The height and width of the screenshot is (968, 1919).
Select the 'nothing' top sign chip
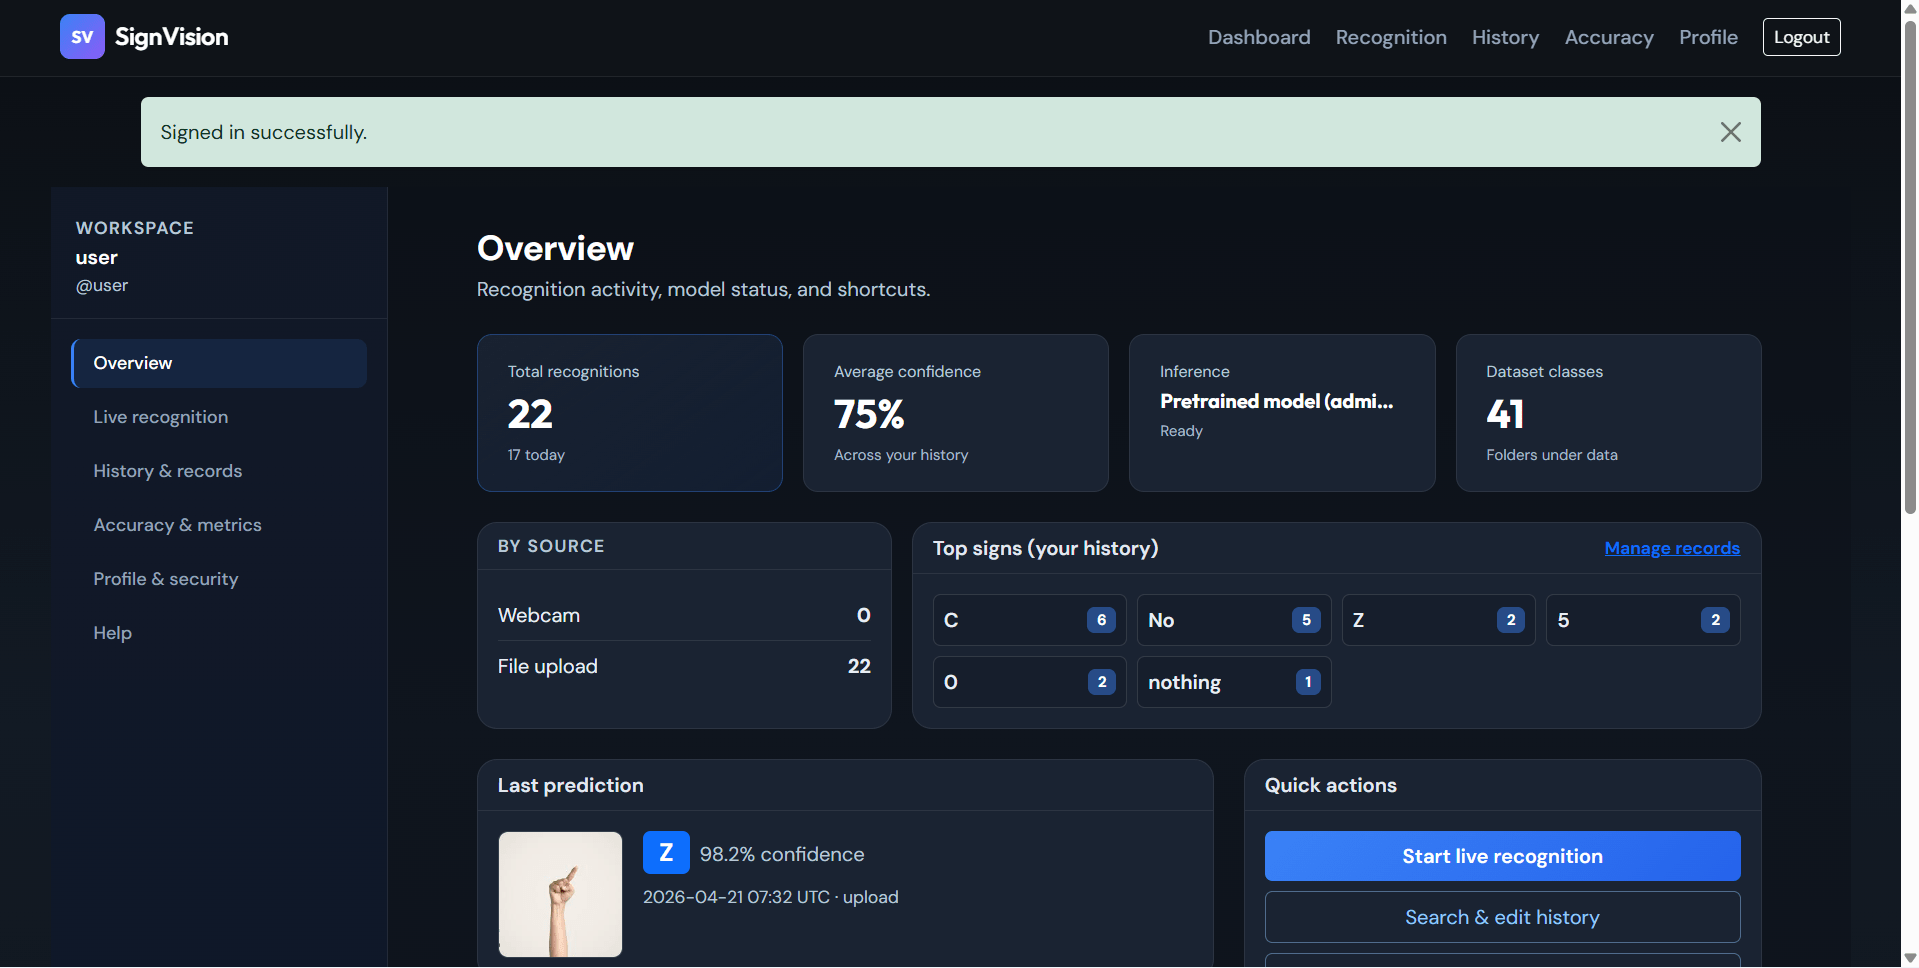pos(1234,682)
